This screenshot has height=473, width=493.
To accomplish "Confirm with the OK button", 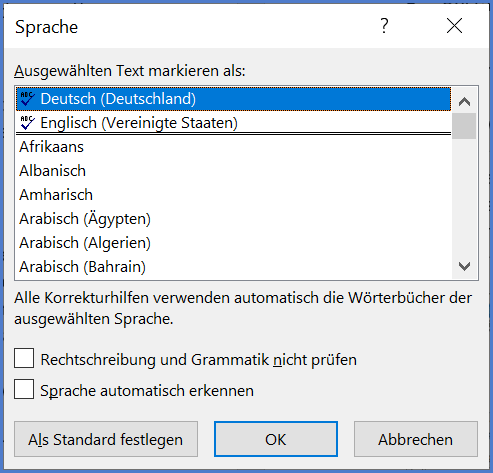I will click(x=276, y=439).
